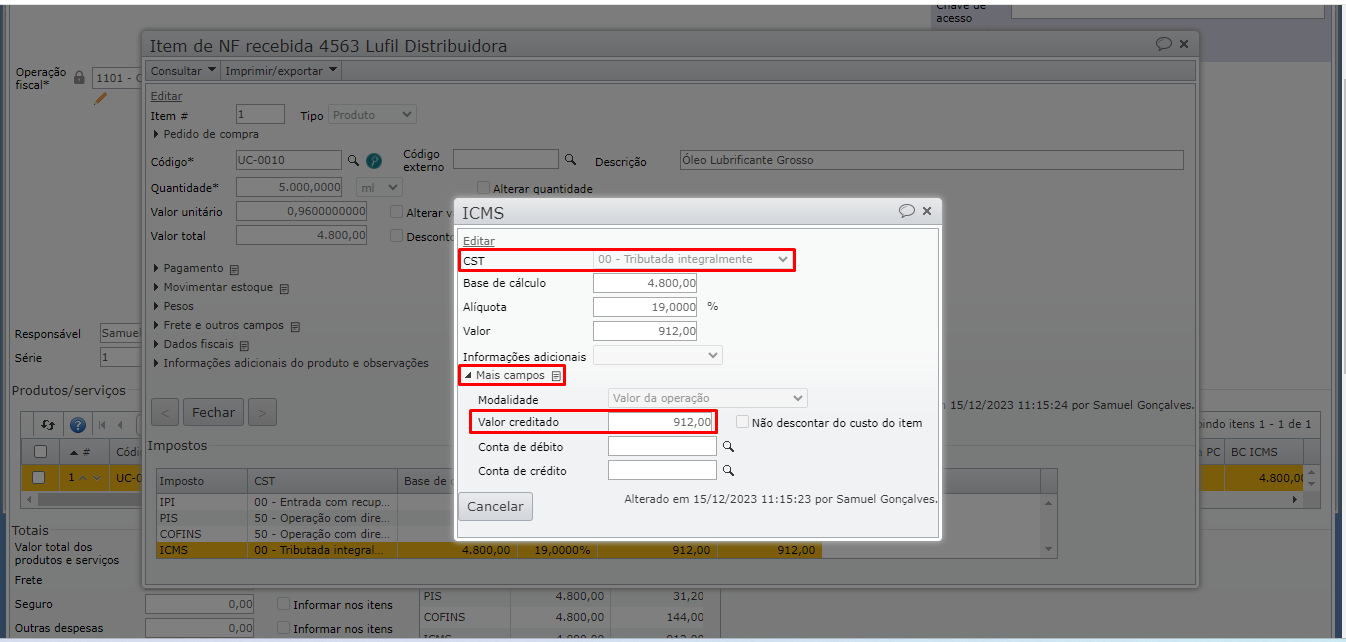The width and height of the screenshot is (1346, 642).
Task: Toggle the Desconto checkbox beside Valor total
Action: tap(397, 236)
